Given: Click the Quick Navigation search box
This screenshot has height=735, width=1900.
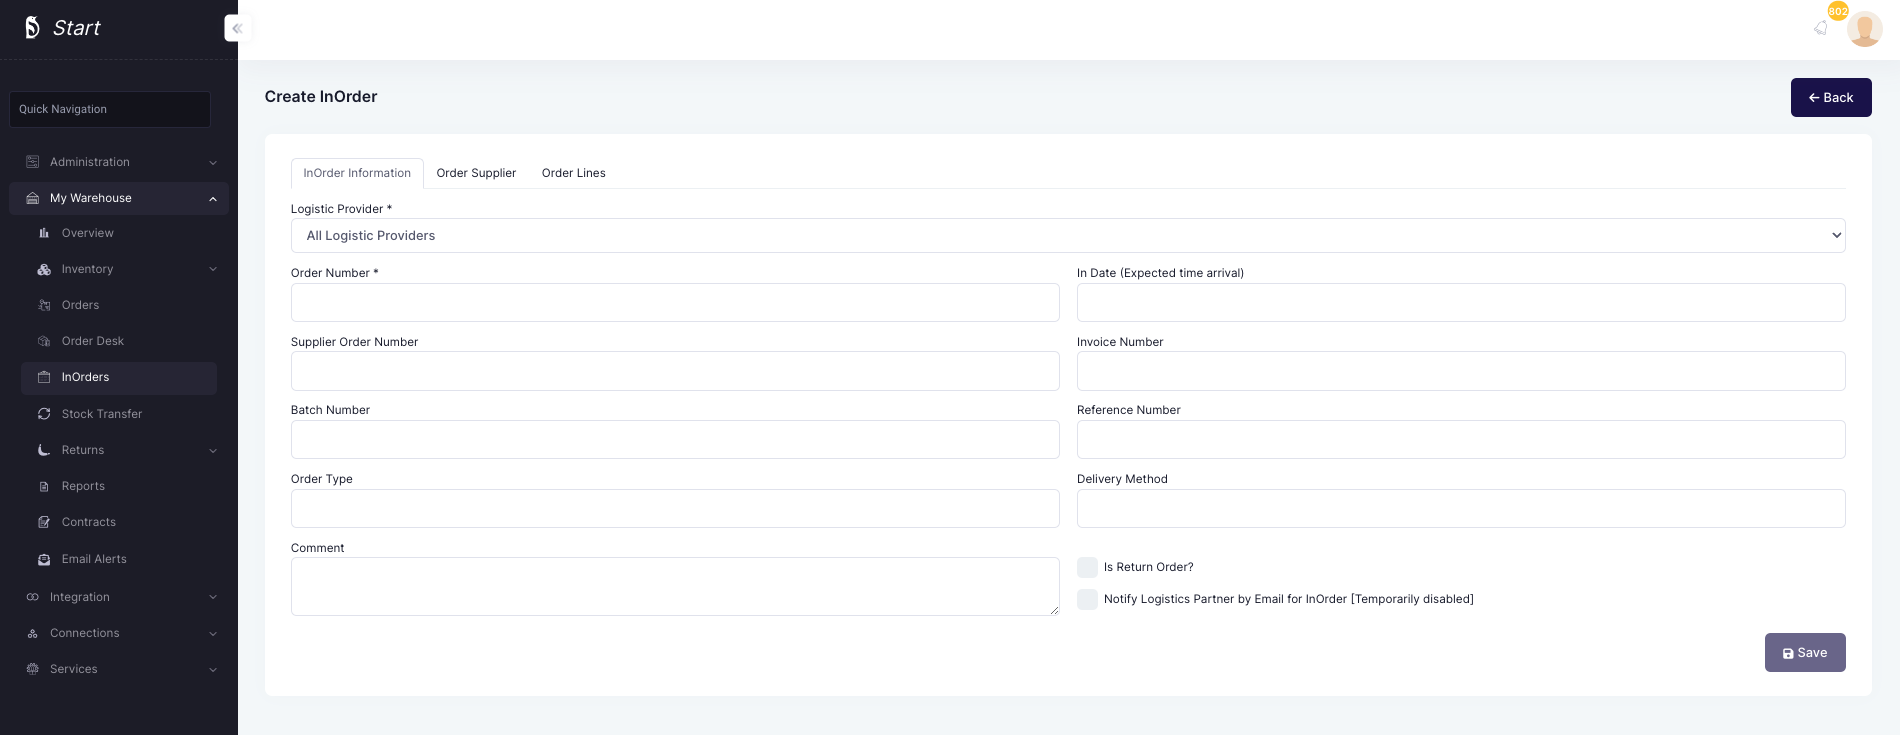Looking at the screenshot, I should (x=110, y=109).
